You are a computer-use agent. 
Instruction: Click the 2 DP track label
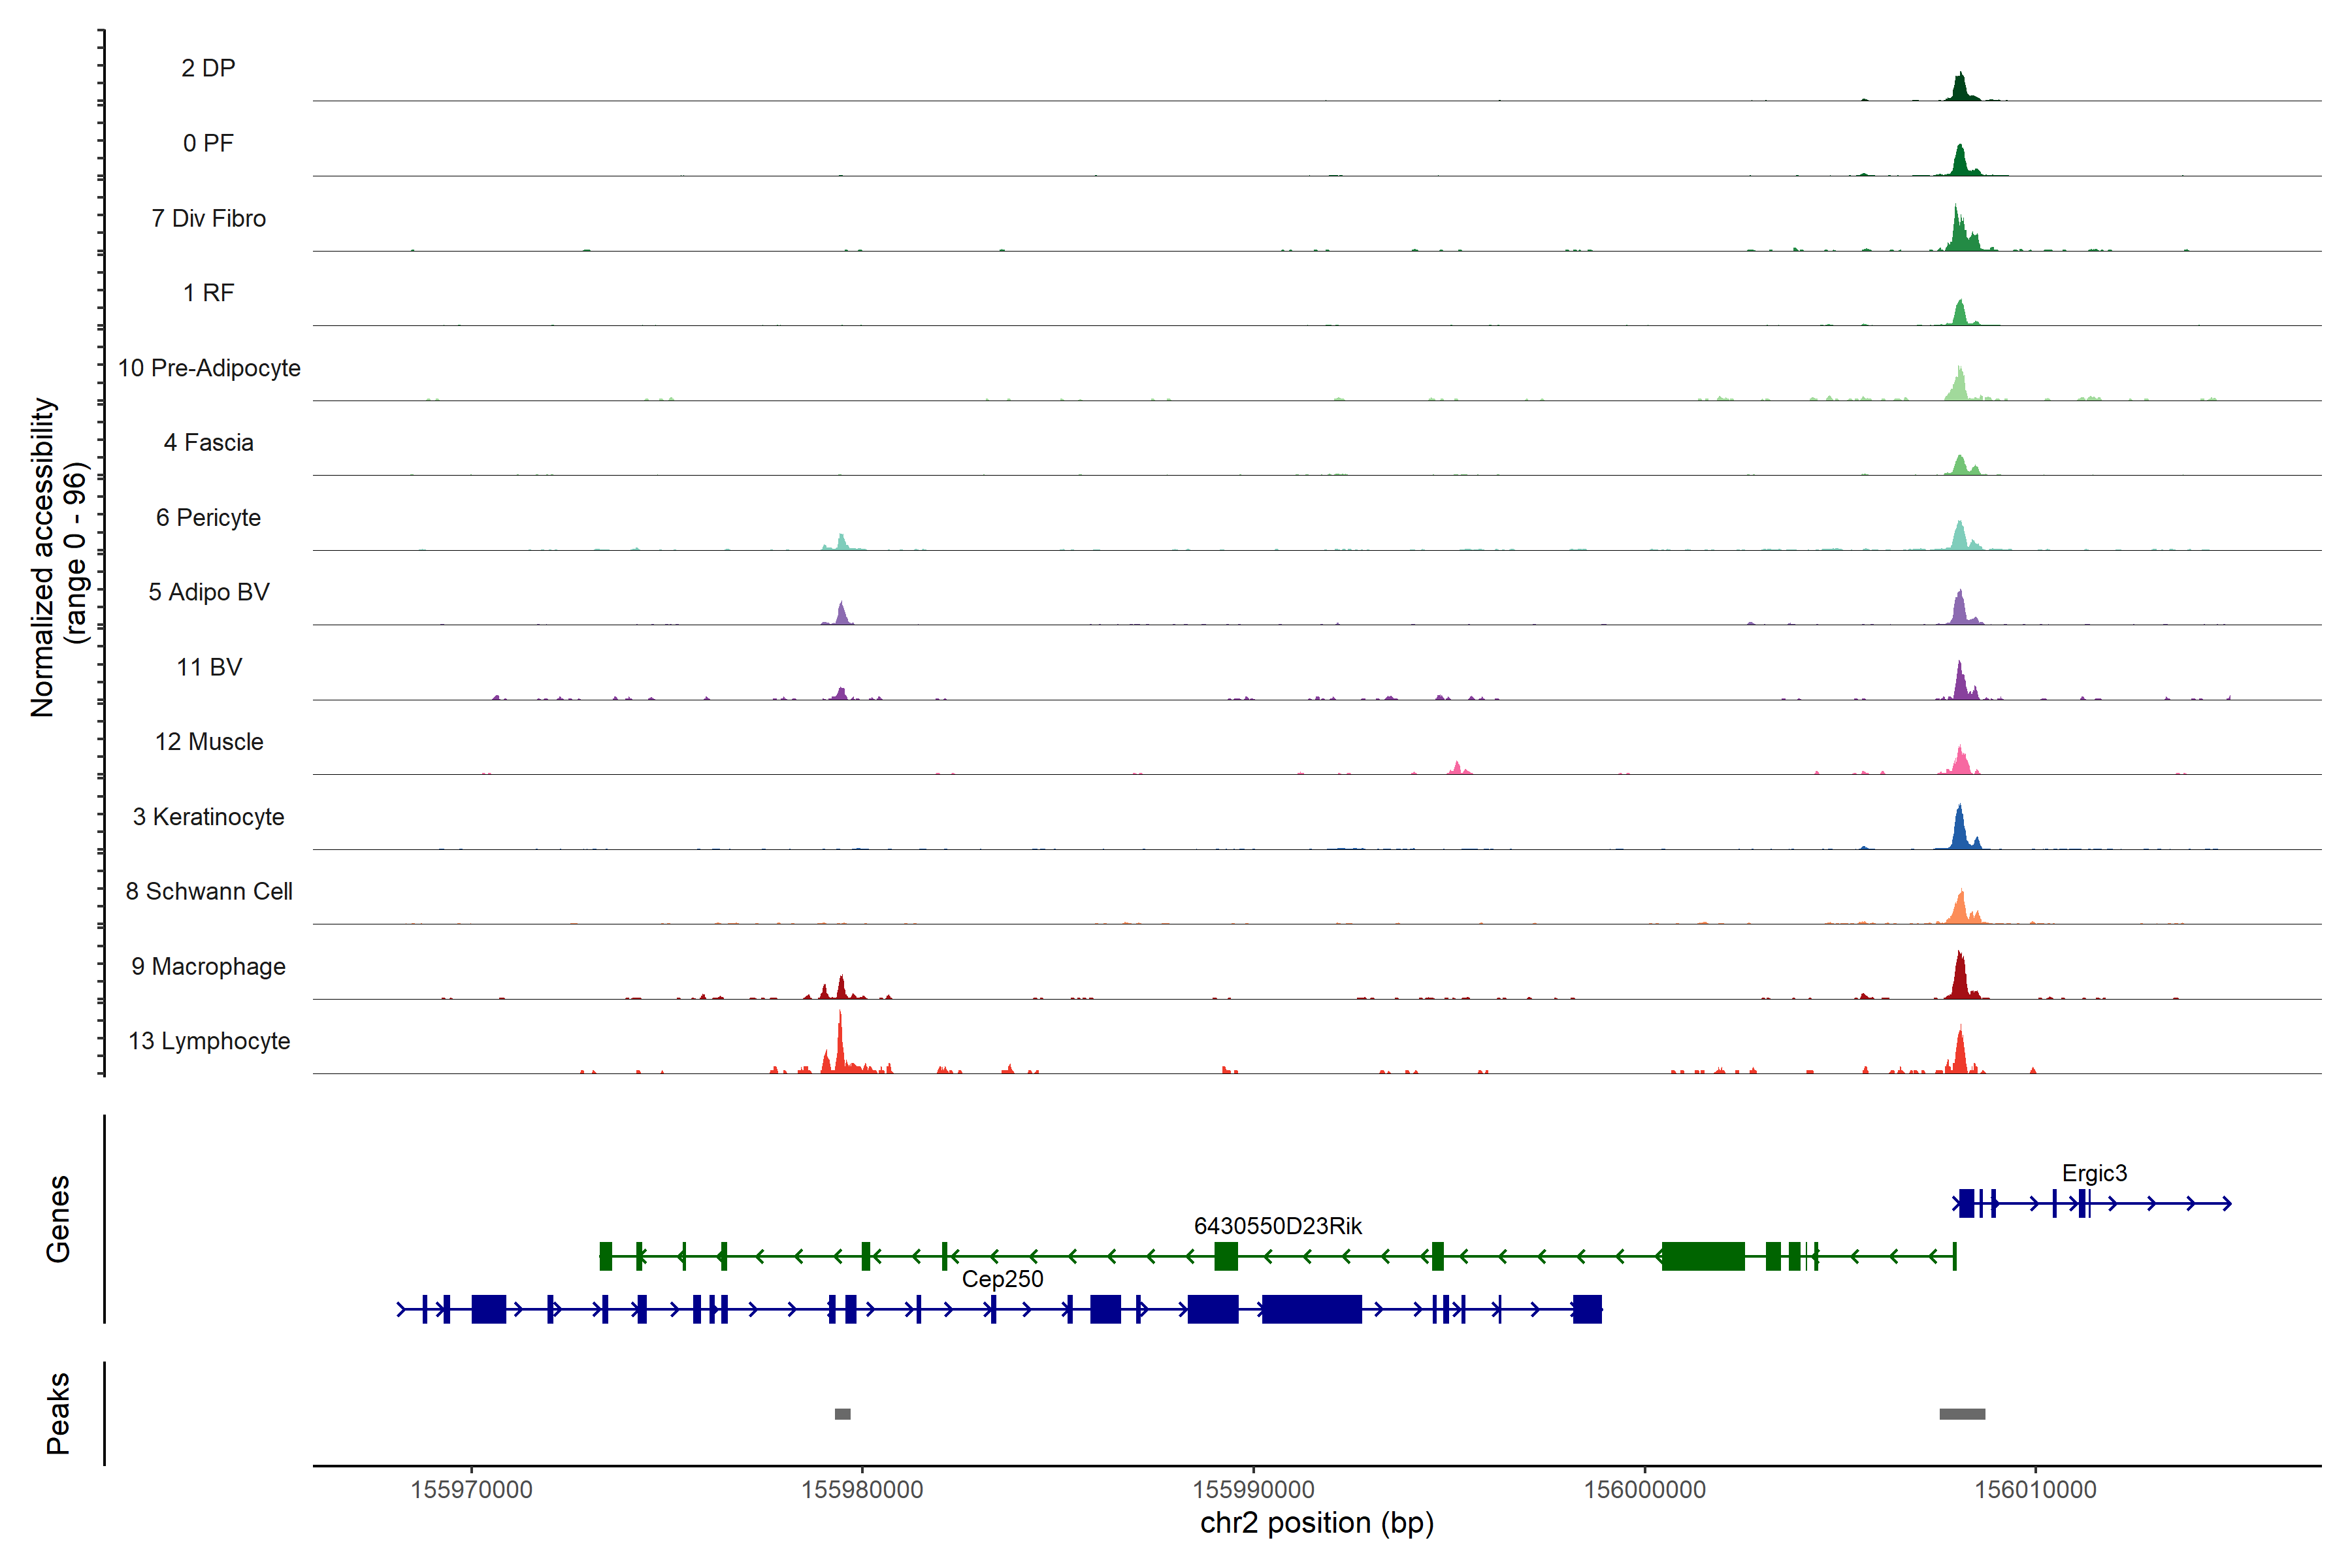208,68
